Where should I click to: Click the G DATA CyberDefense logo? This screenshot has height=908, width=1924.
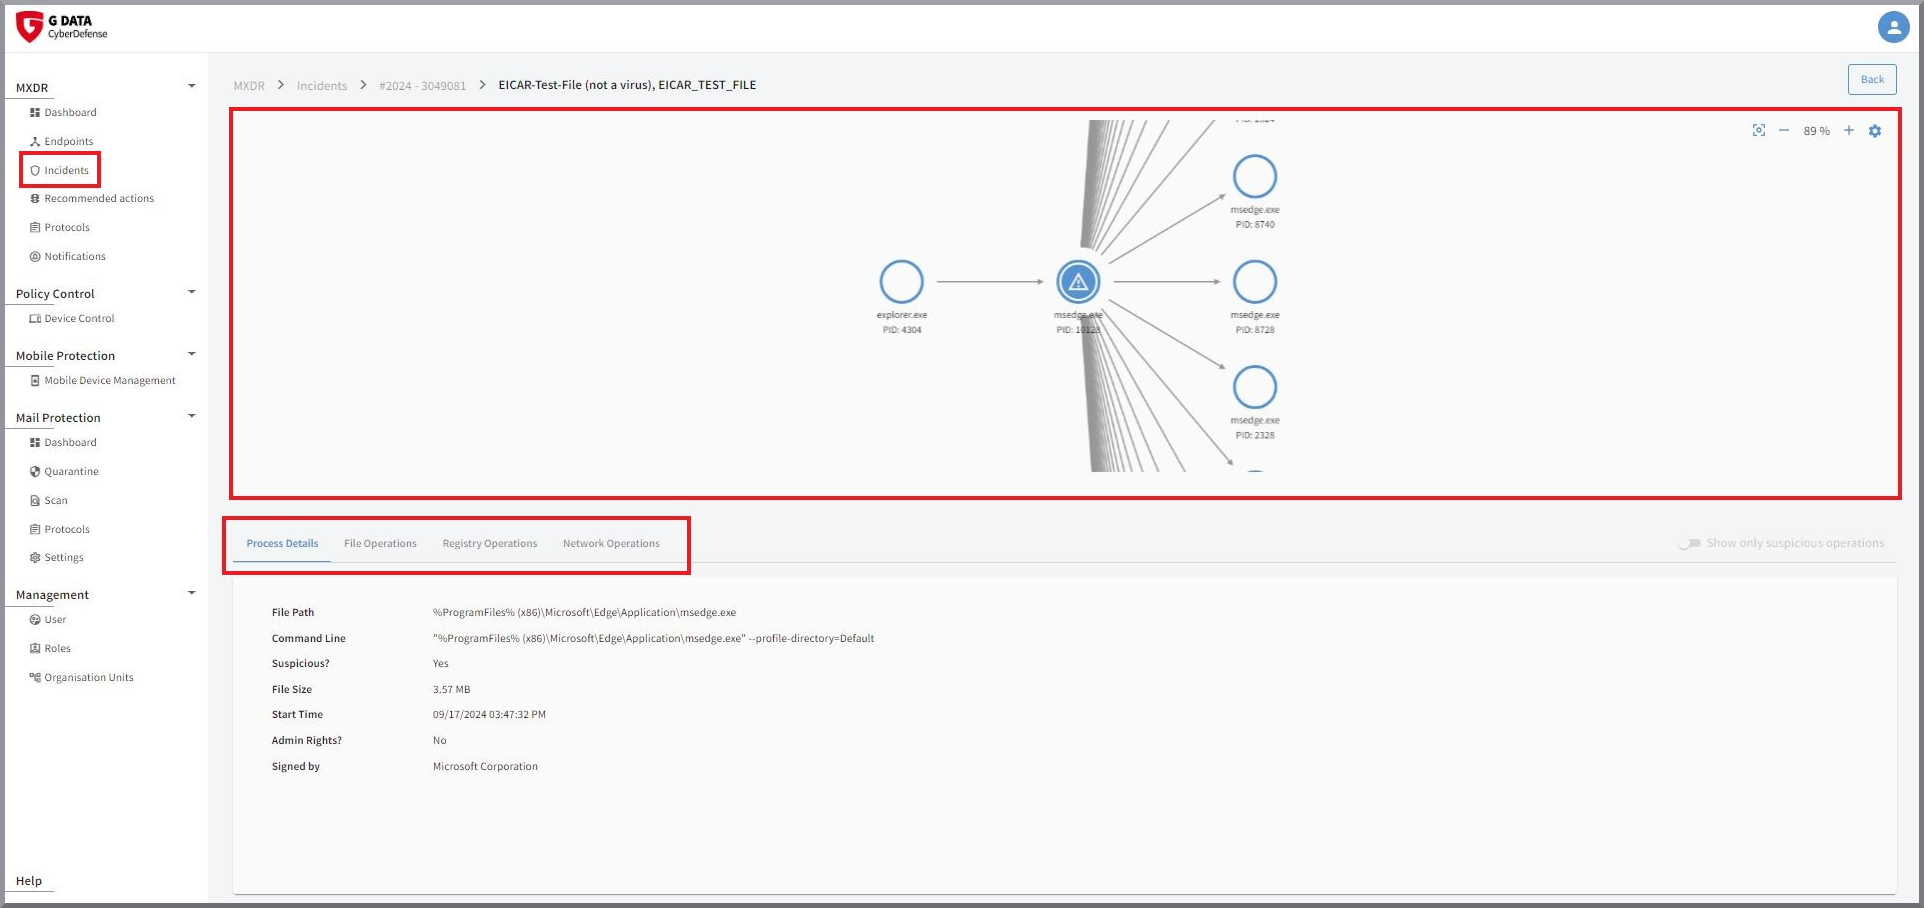[x=62, y=27]
